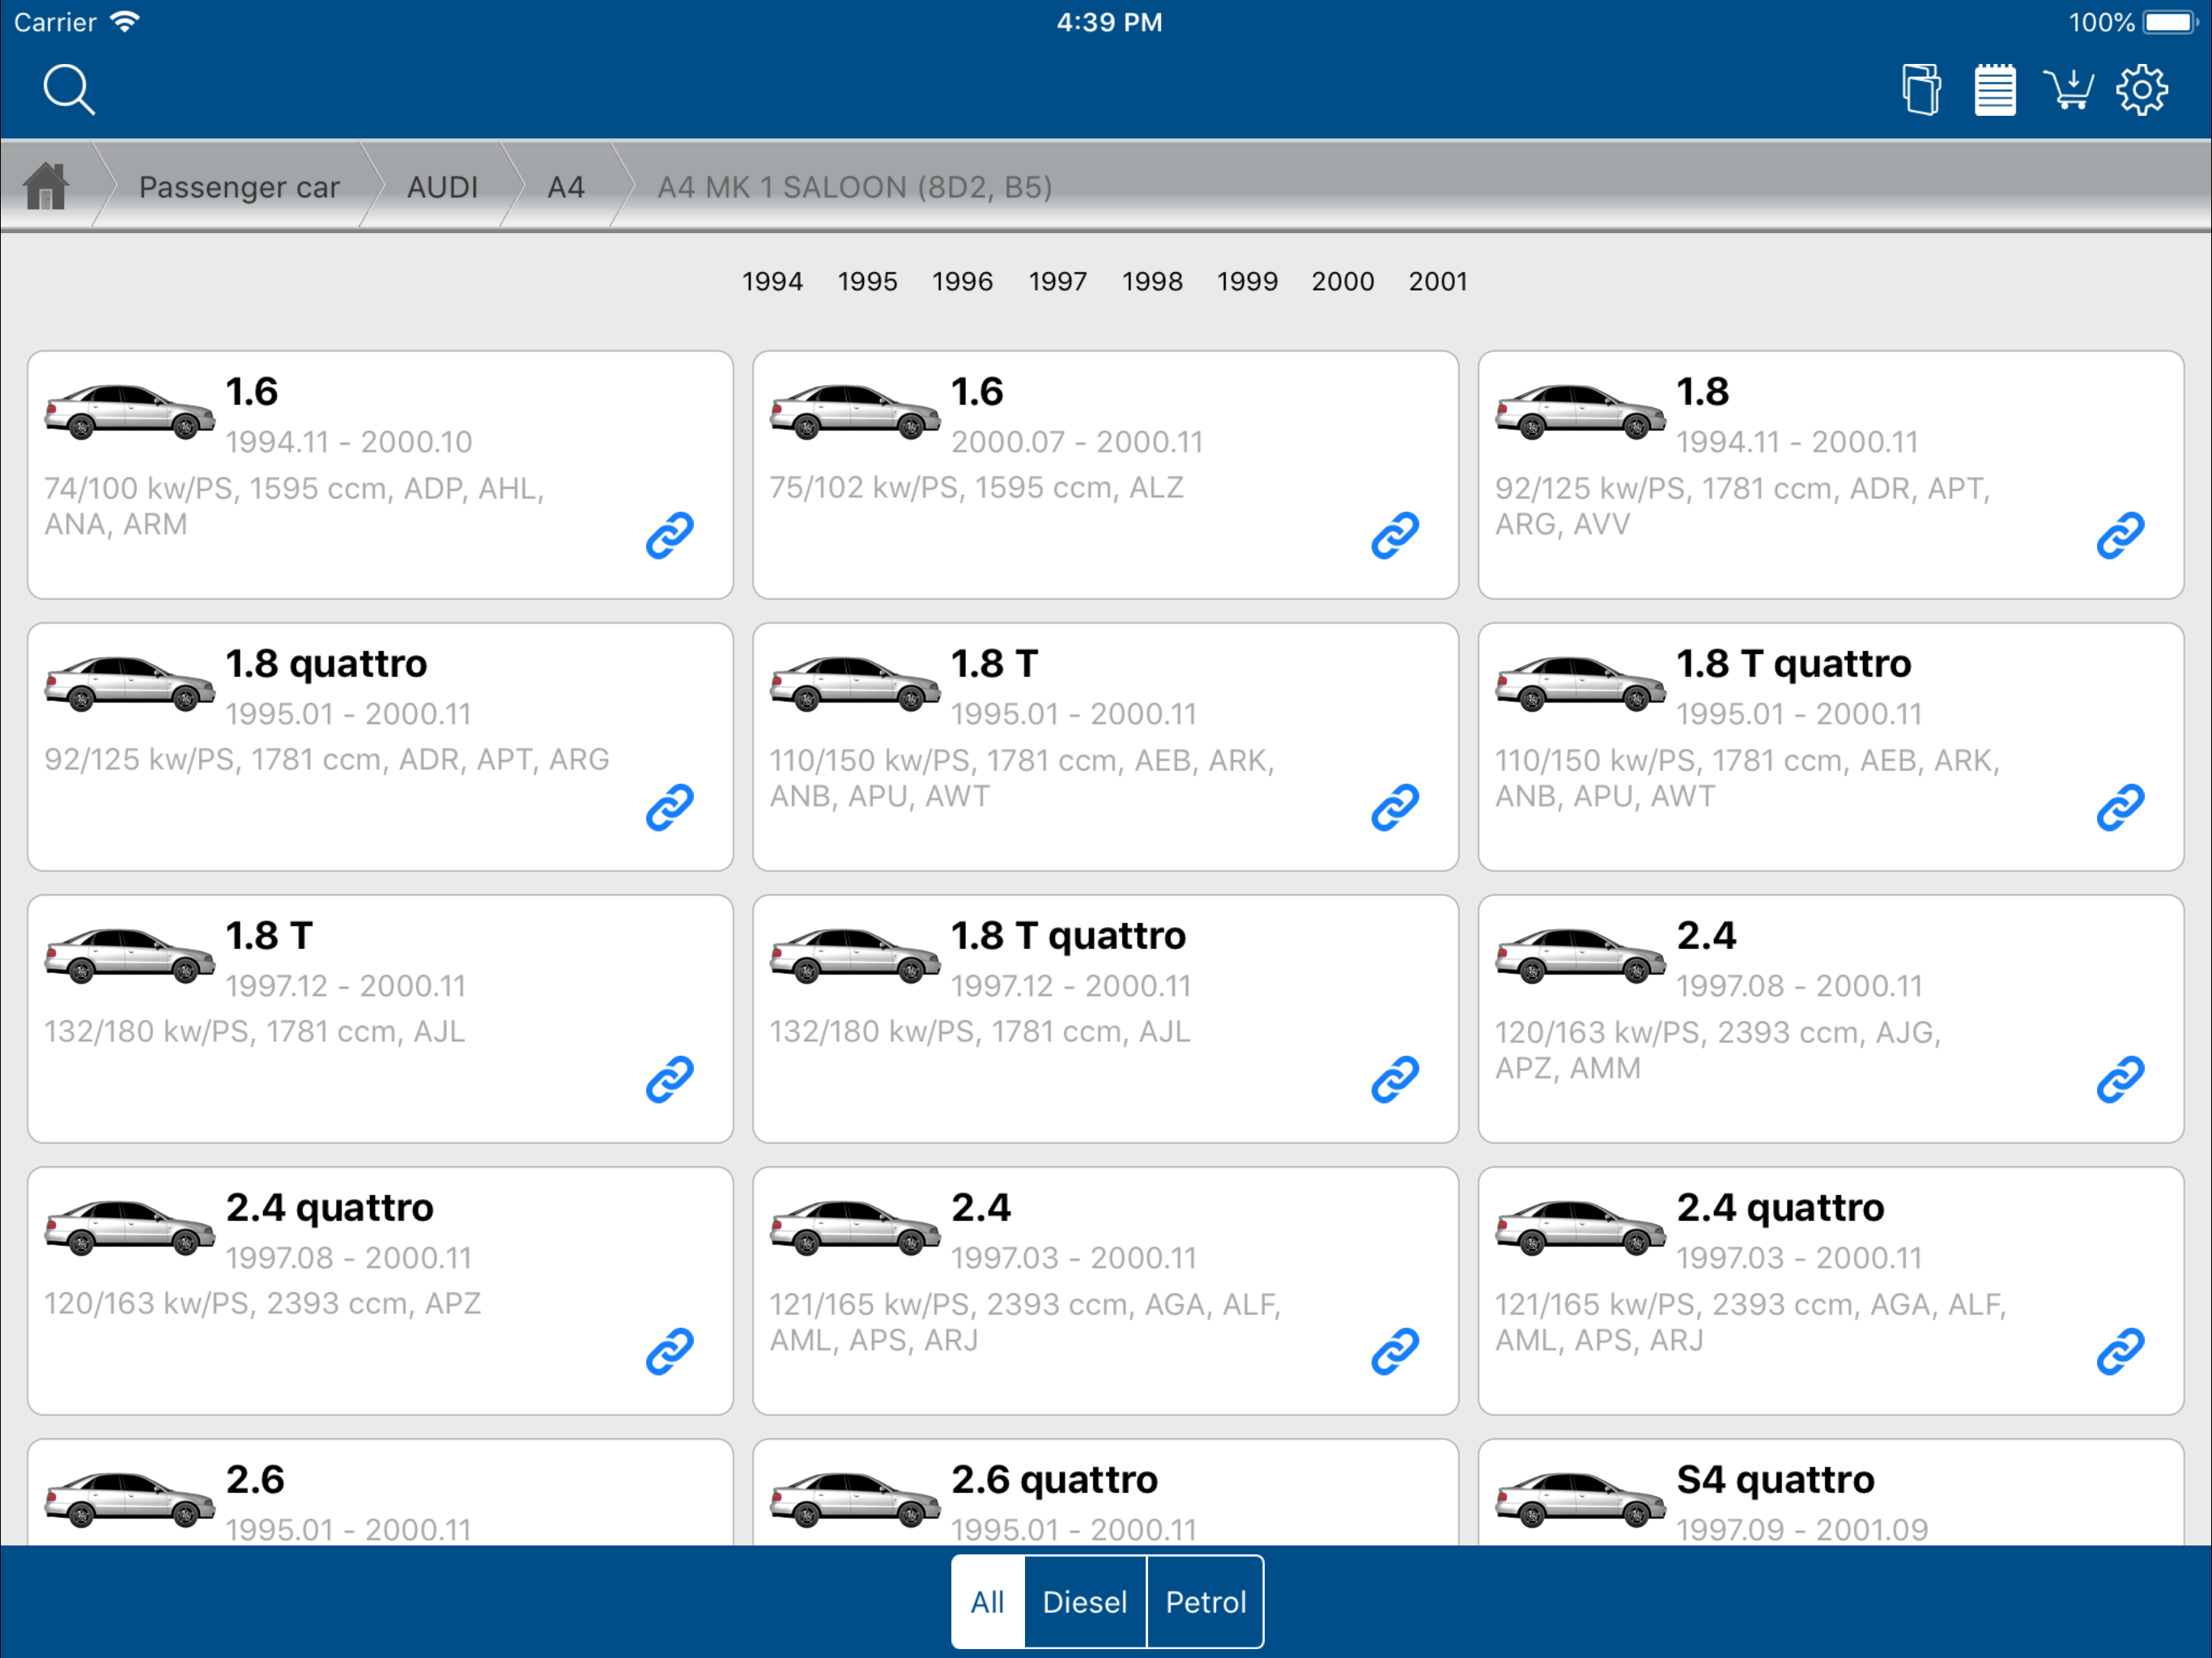Open the S4 quattro model card
Image resolution: width=2212 pixels, height=1658 pixels.
[x=1830, y=1495]
